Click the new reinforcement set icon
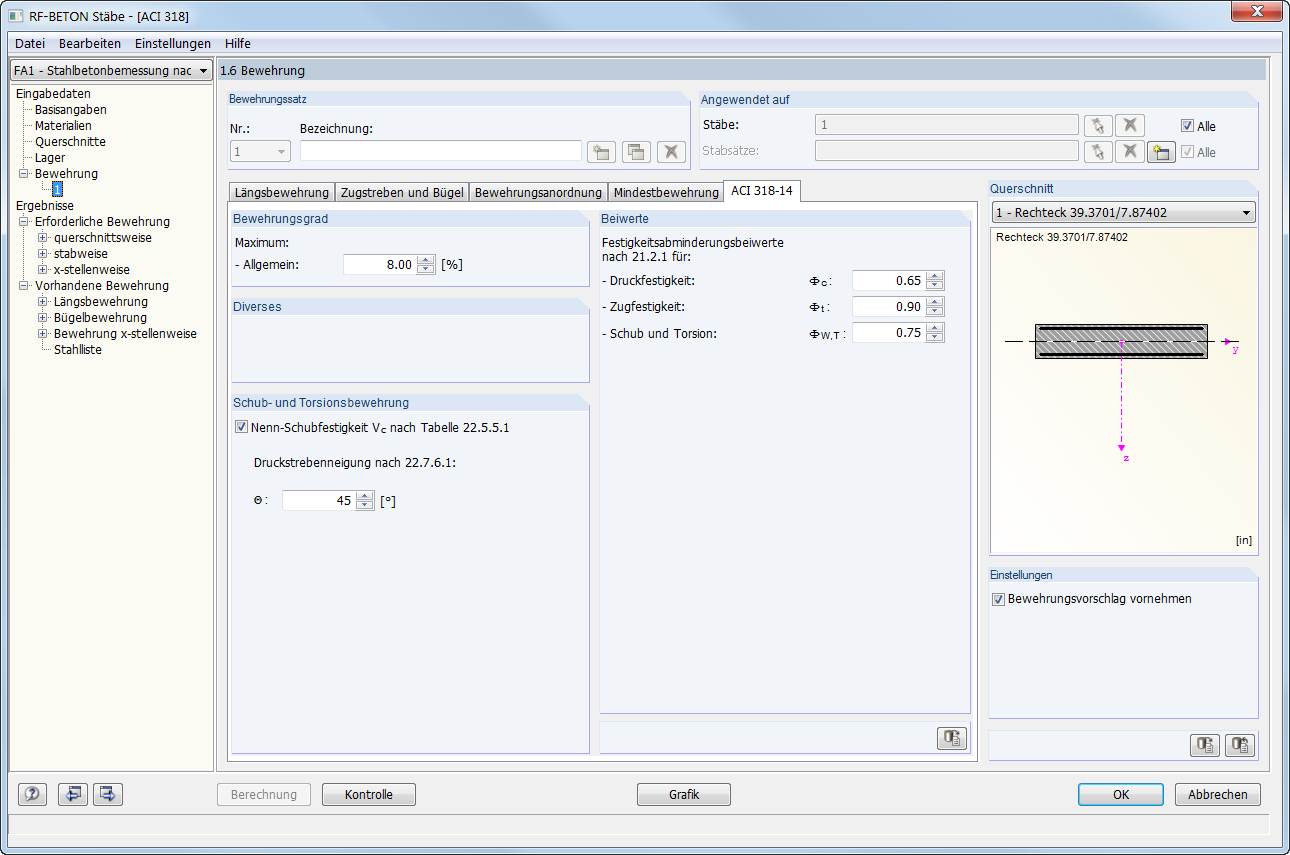1290x855 pixels. 601,152
